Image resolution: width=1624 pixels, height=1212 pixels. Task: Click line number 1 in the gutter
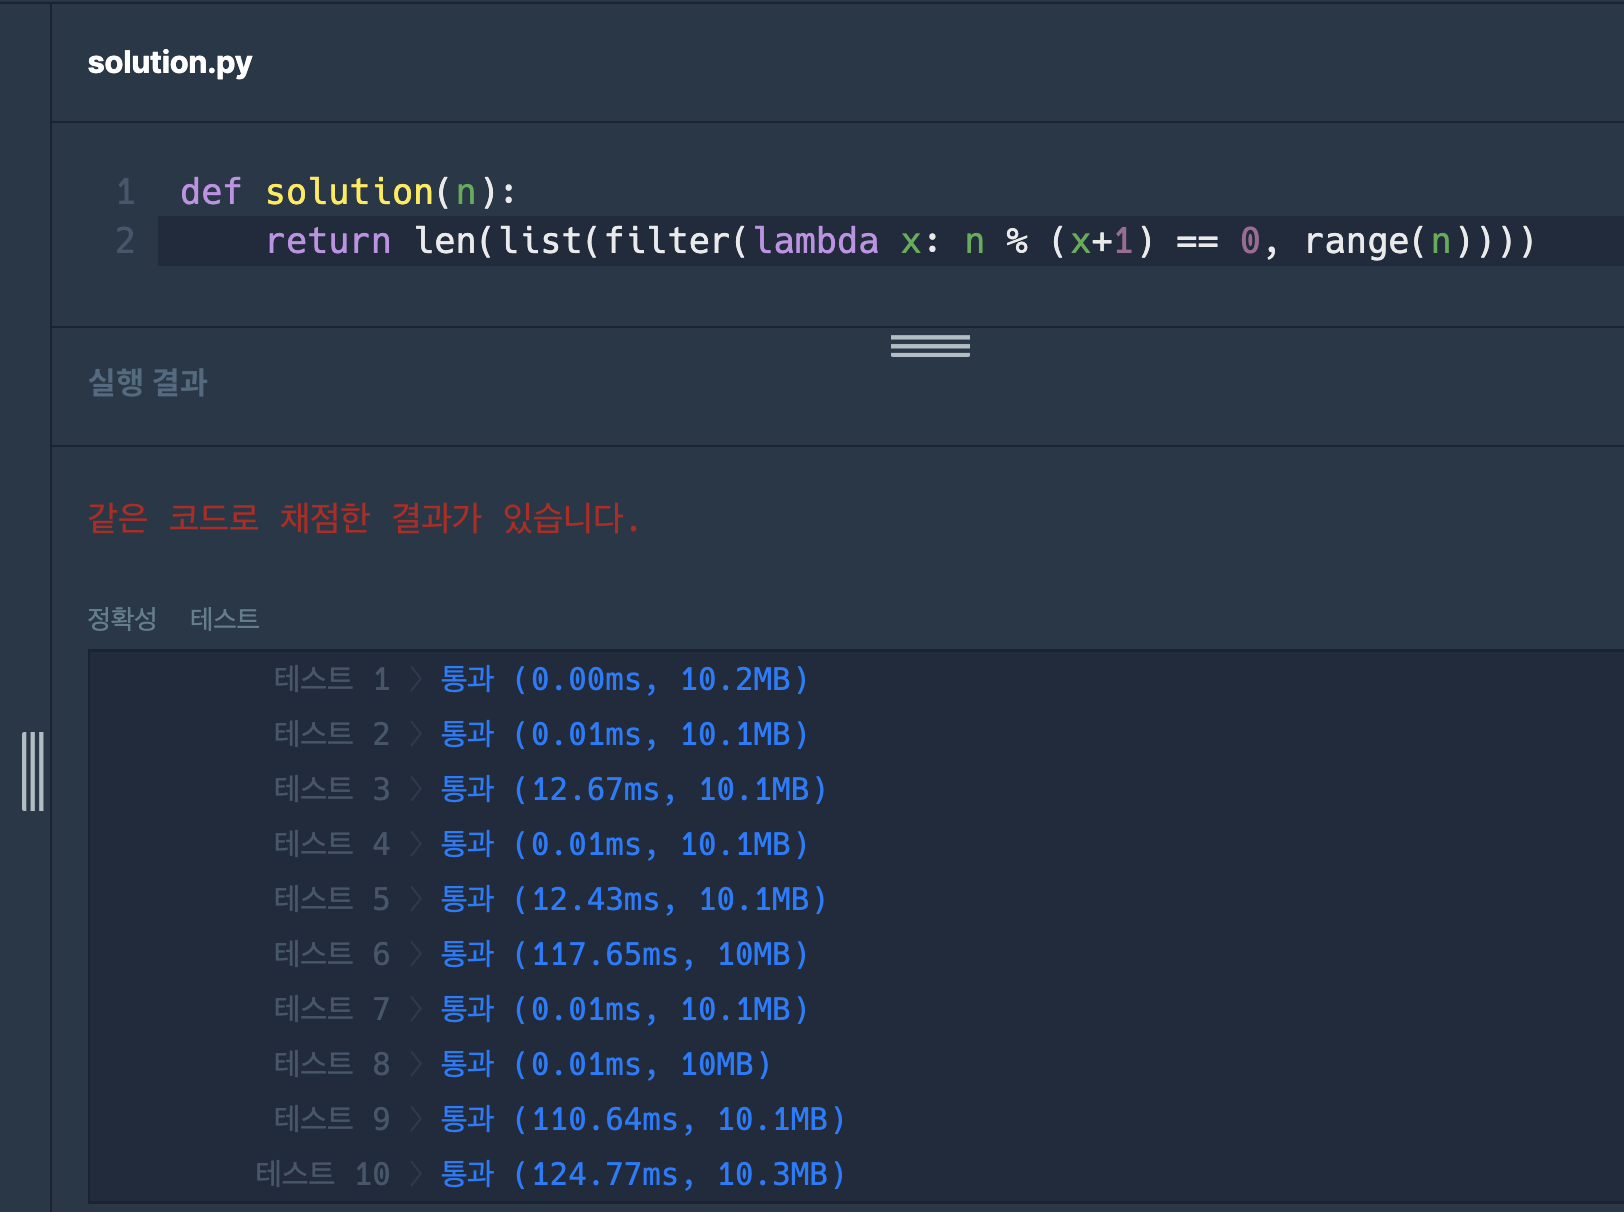click(x=125, y=191)
